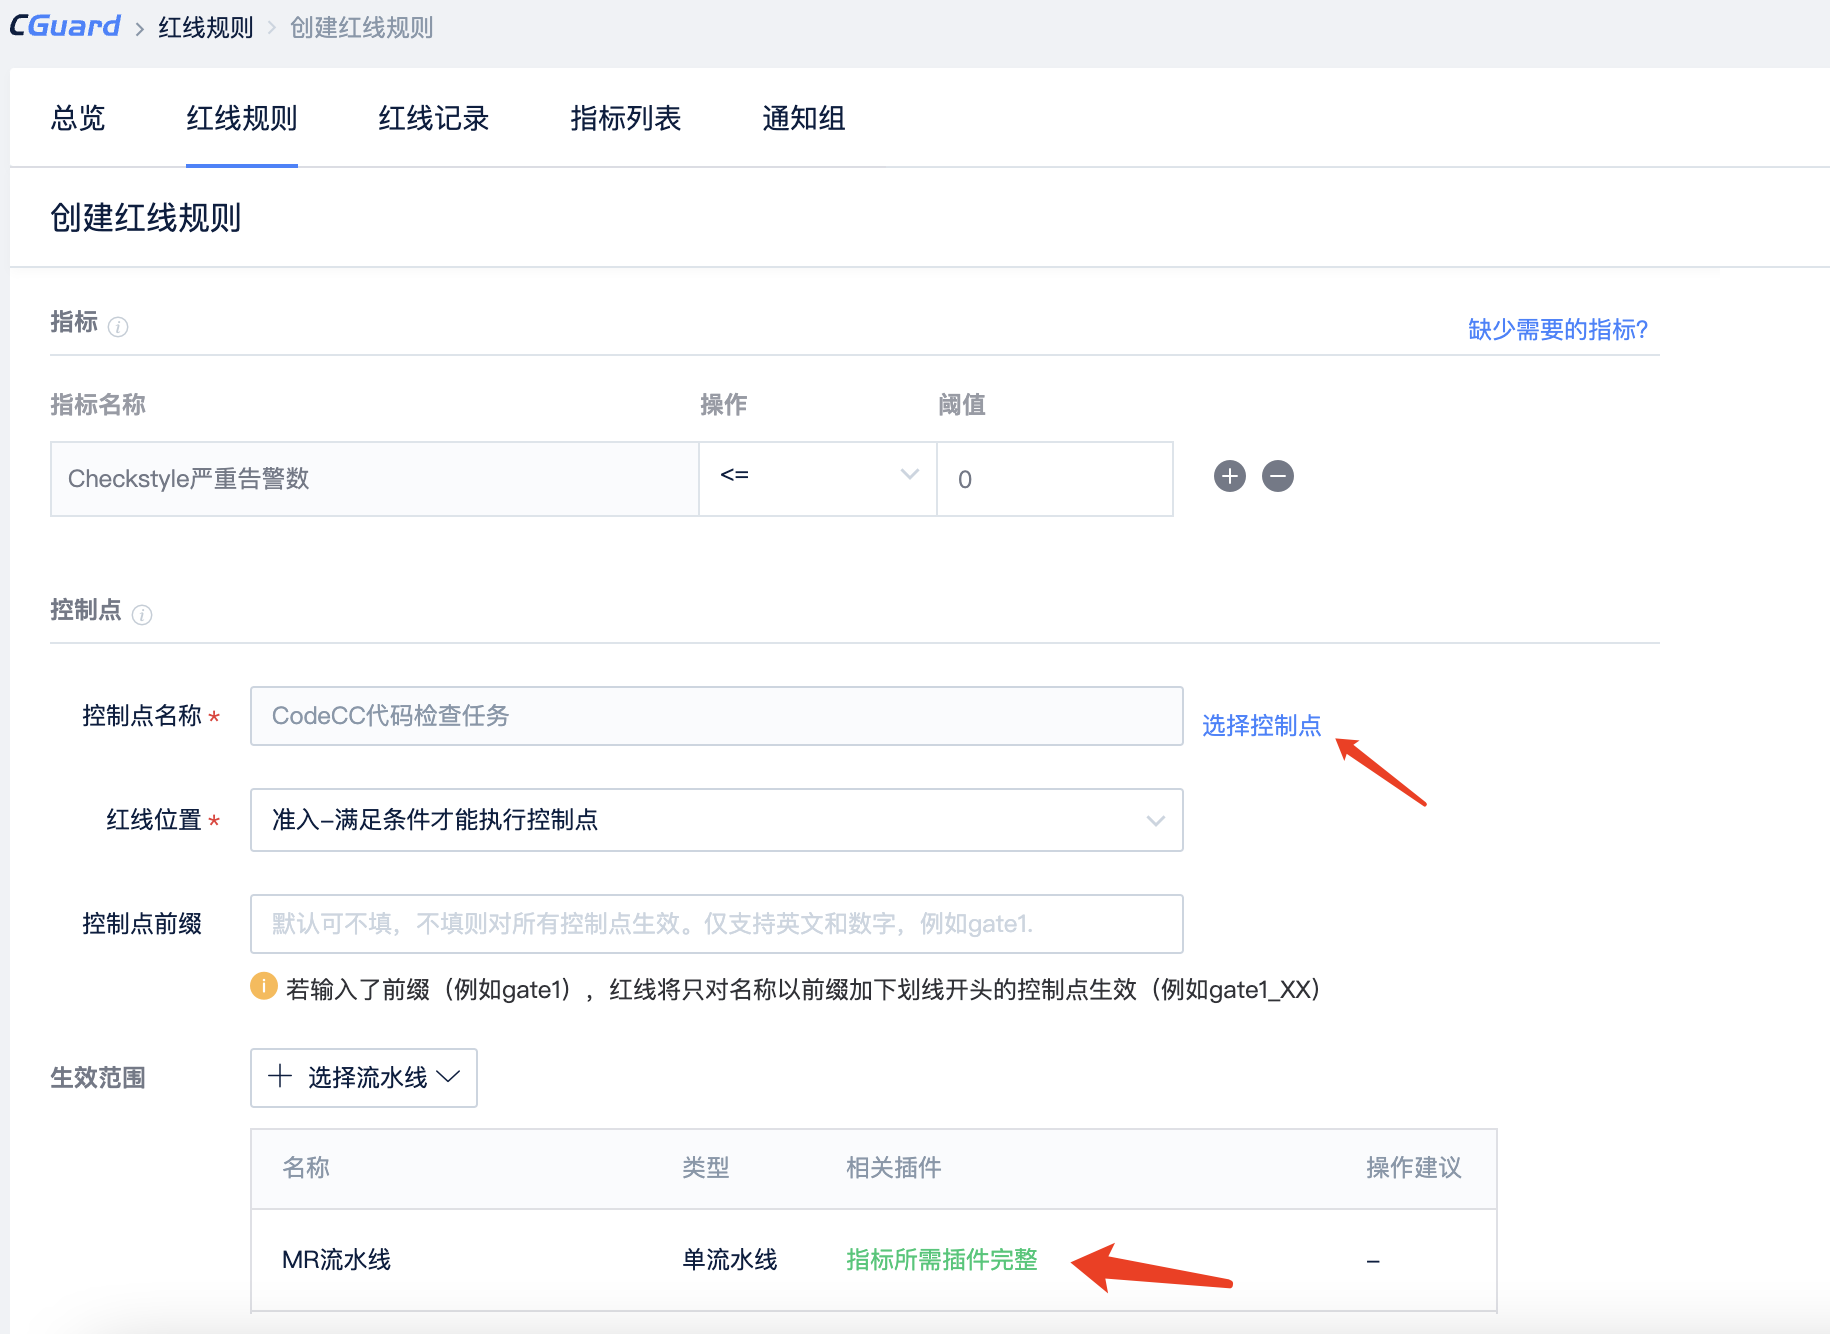Screen dimensions: 1830x1334
Task: Open the 缺少需要的指标? link
Action: (1558, 329)
